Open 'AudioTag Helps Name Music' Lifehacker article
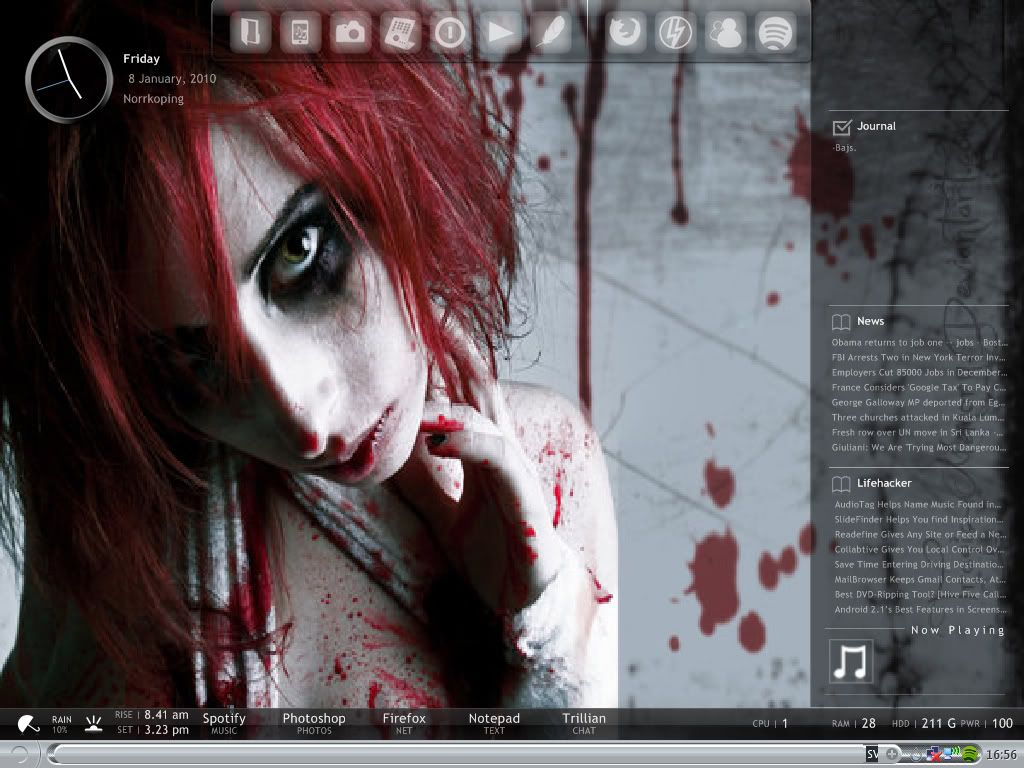 coord(918,505)
